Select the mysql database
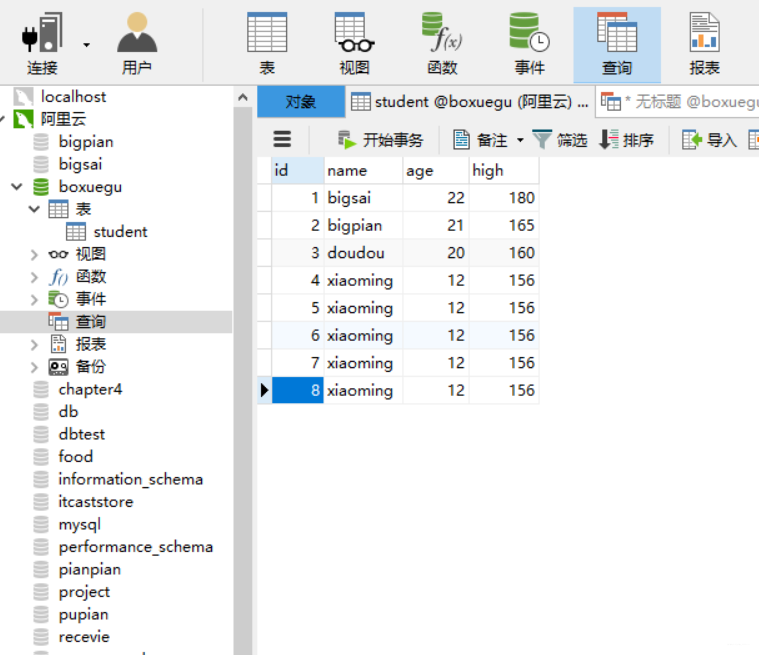Screen dimensions: 759x655 (79, 524)
